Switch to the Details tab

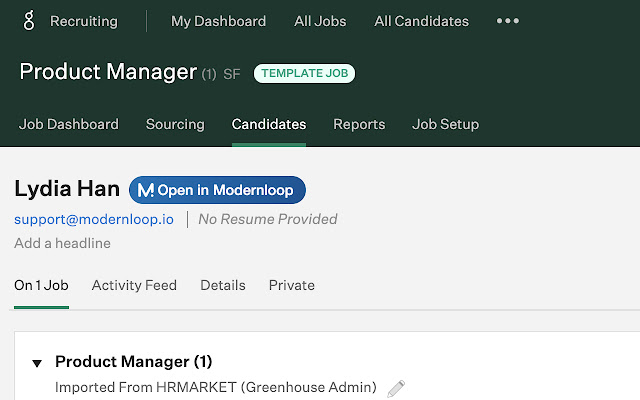[x=222, y=285]
